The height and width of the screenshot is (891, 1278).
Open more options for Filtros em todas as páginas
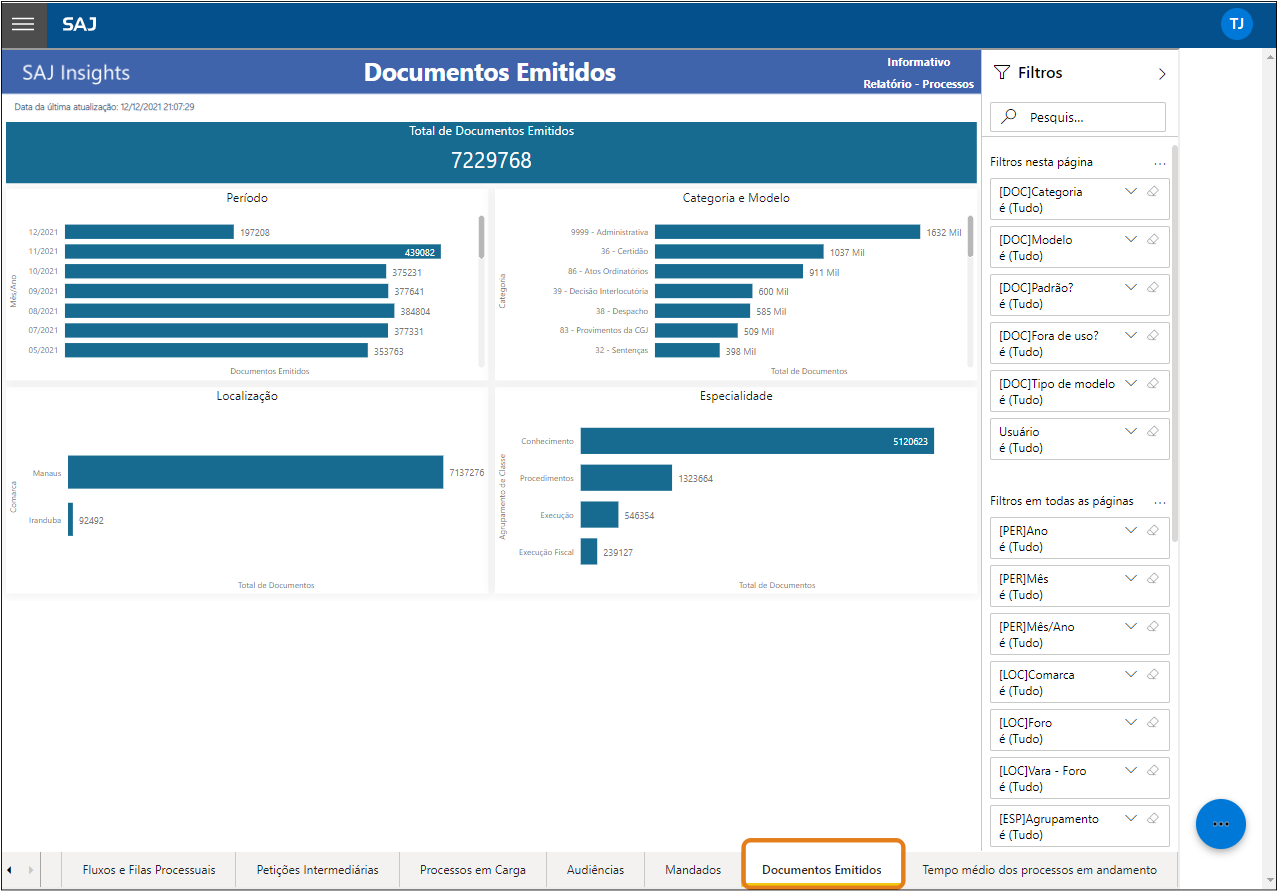pos(1160,501)
